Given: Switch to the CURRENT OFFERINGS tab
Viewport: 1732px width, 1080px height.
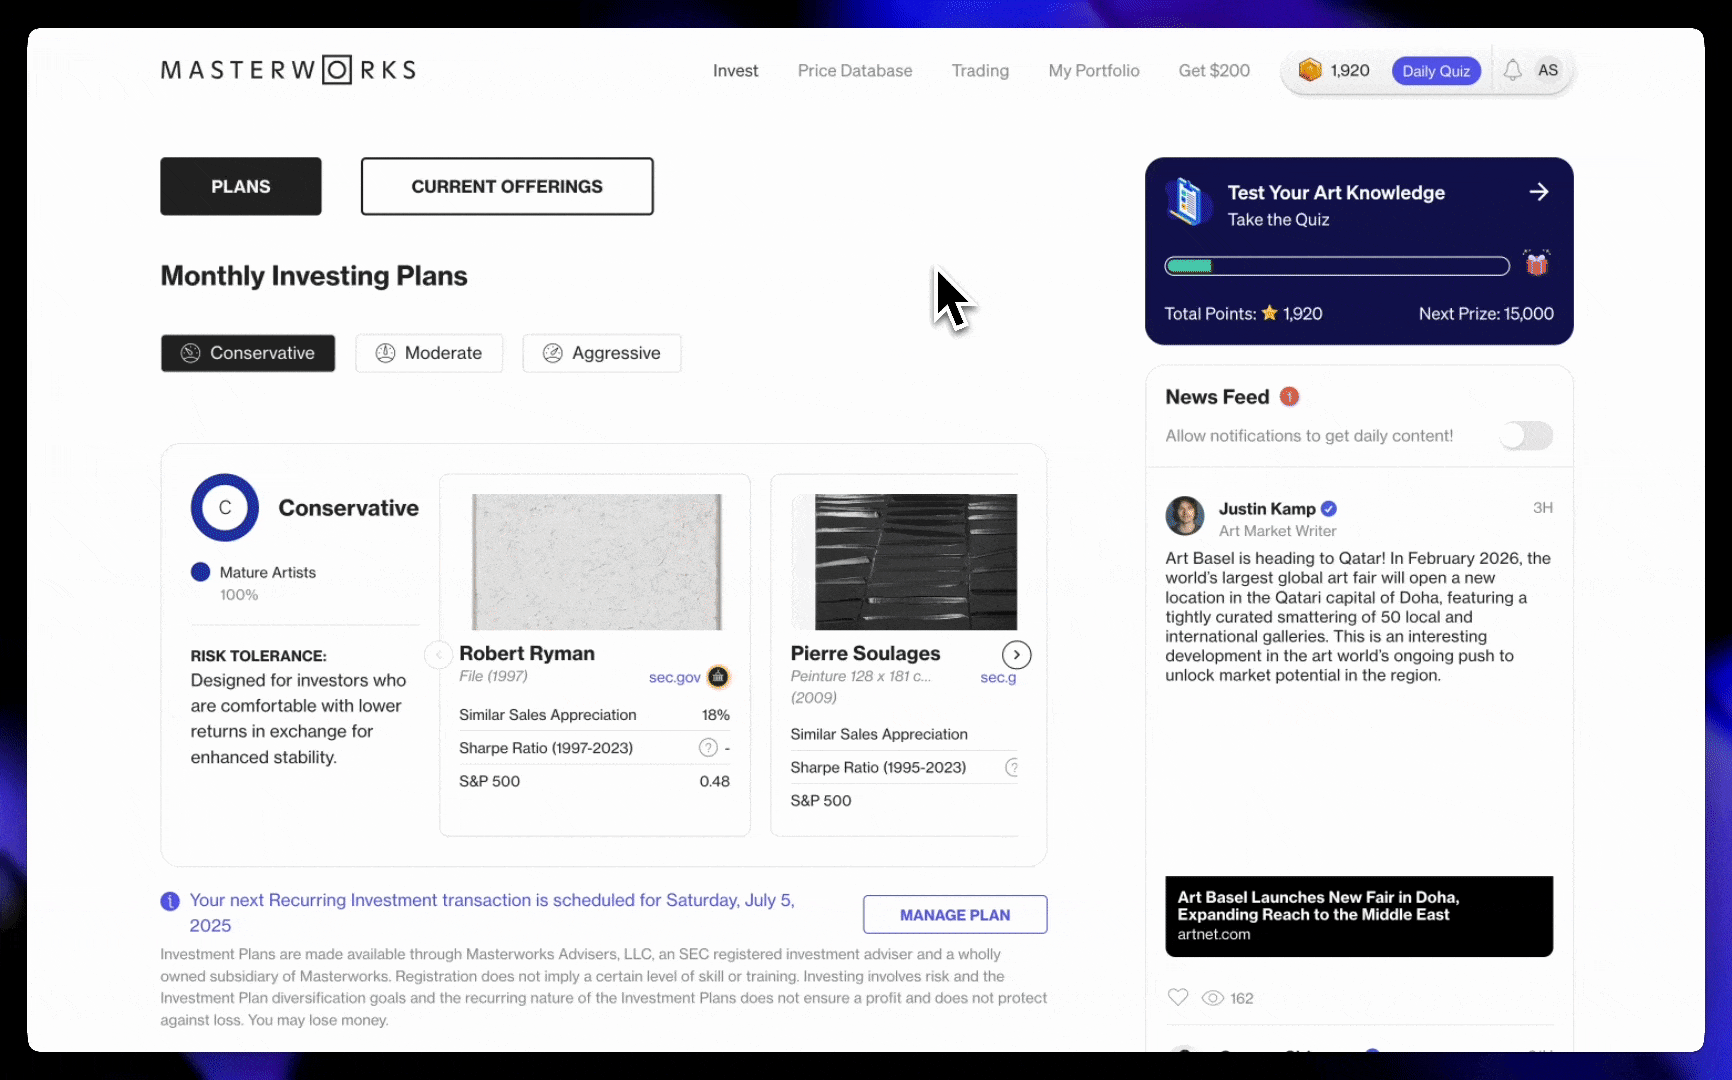Looking at the screenshot, I should pyautogui.click(x=507, y=186).
